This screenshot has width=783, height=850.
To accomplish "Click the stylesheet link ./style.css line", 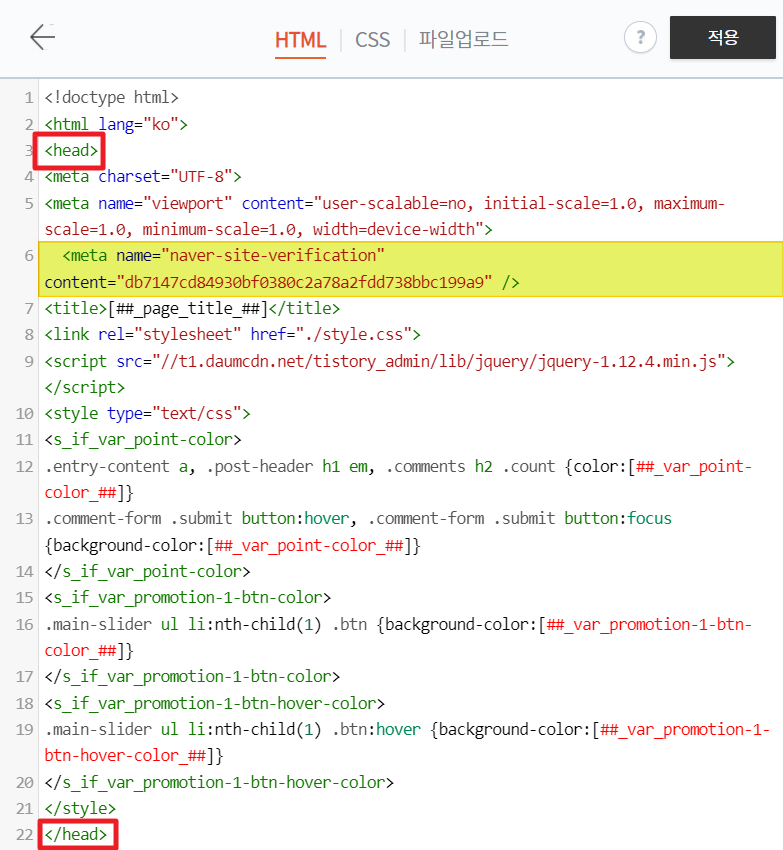I will (x=233, y=334).
